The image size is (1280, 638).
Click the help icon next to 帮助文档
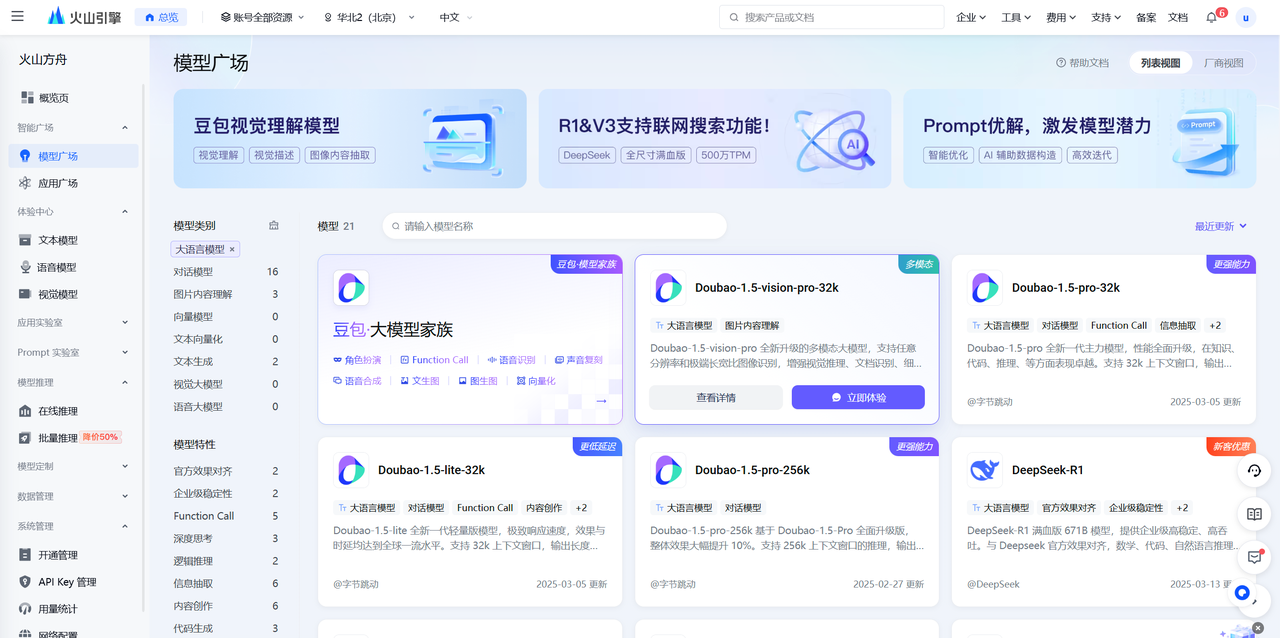tap(1061, 63)
